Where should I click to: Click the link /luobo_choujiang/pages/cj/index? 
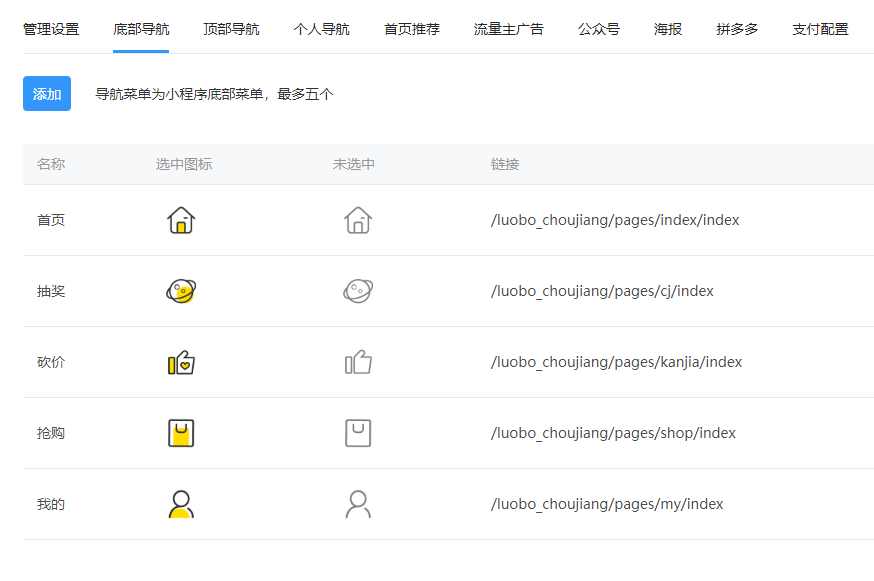point(602,291)
